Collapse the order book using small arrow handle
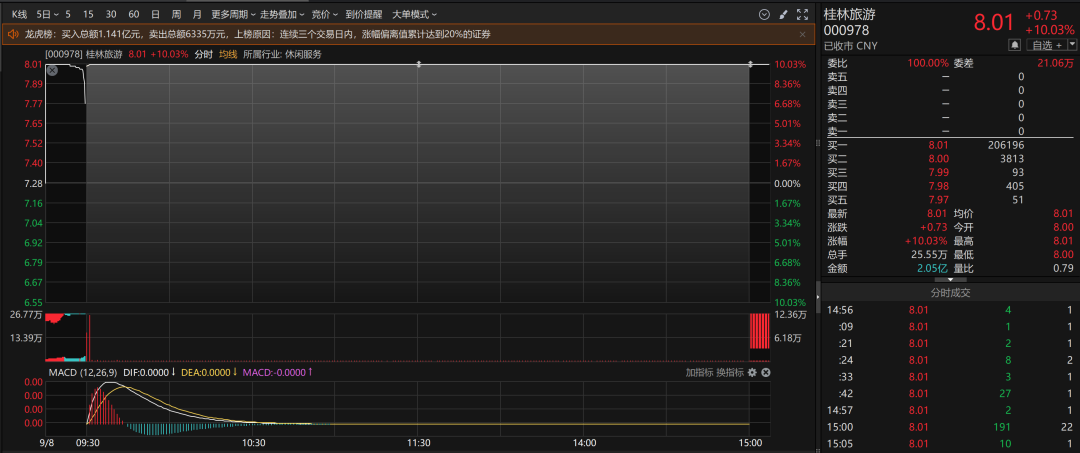 (x=949, y=280)
